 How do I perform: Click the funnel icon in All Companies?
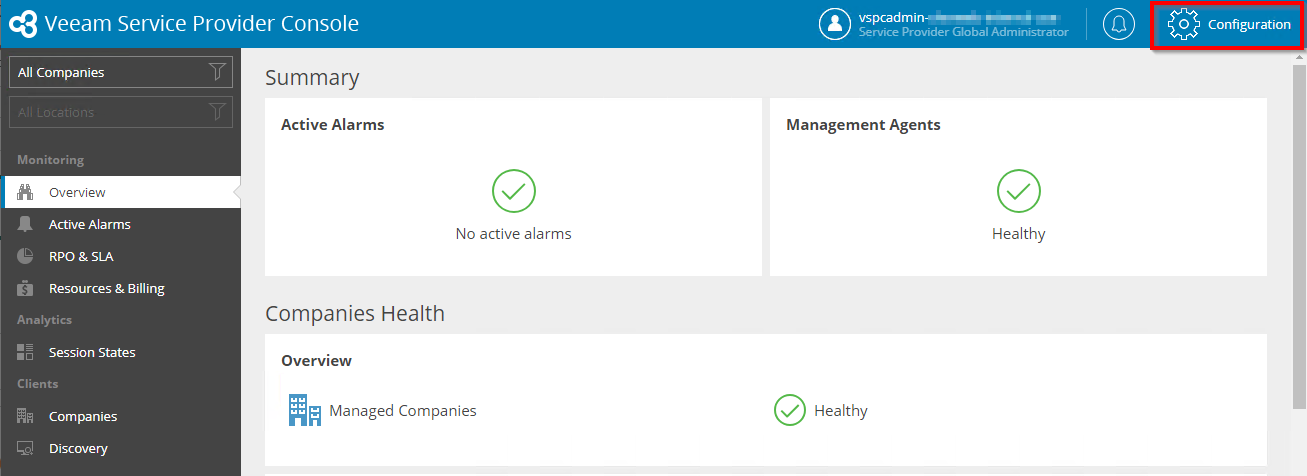217,72
